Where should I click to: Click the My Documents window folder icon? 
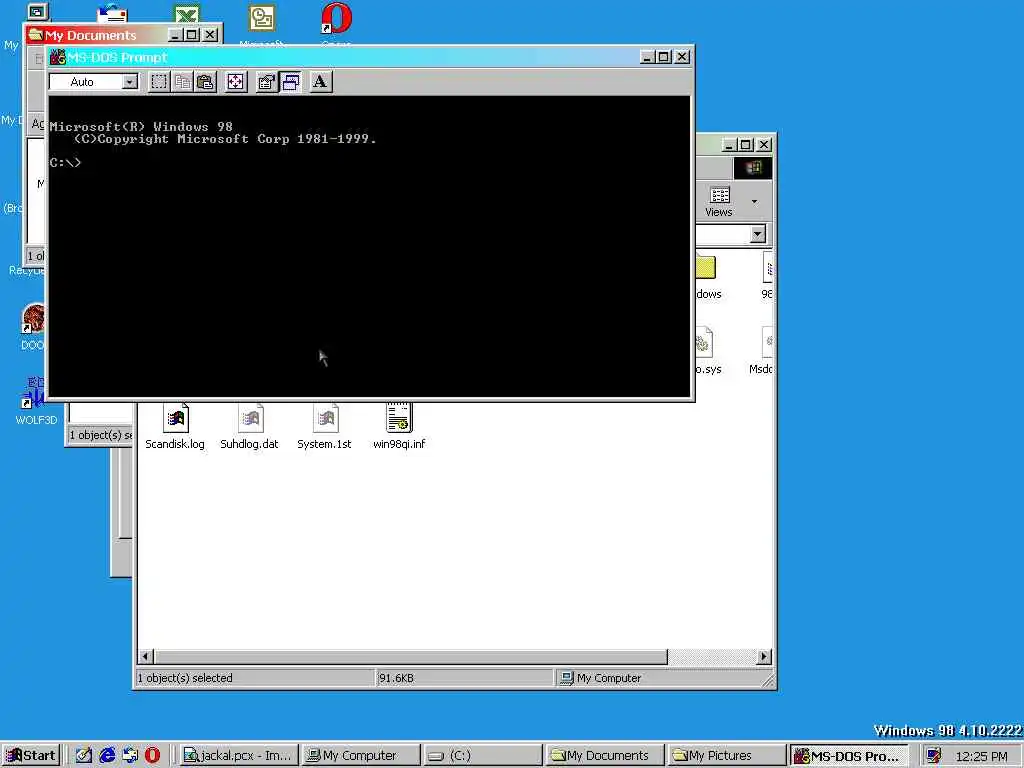coord(35,35)
